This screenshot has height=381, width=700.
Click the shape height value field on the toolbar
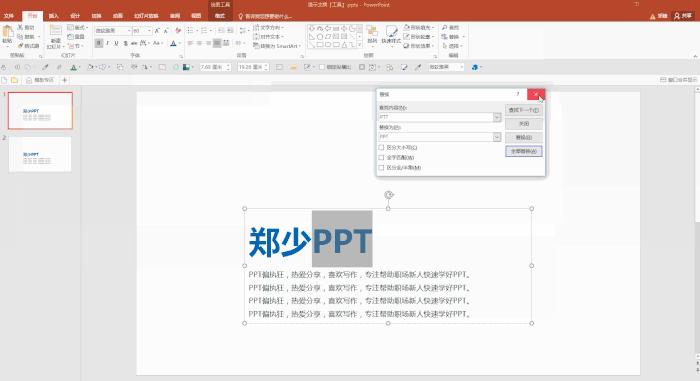click(212, 67)
